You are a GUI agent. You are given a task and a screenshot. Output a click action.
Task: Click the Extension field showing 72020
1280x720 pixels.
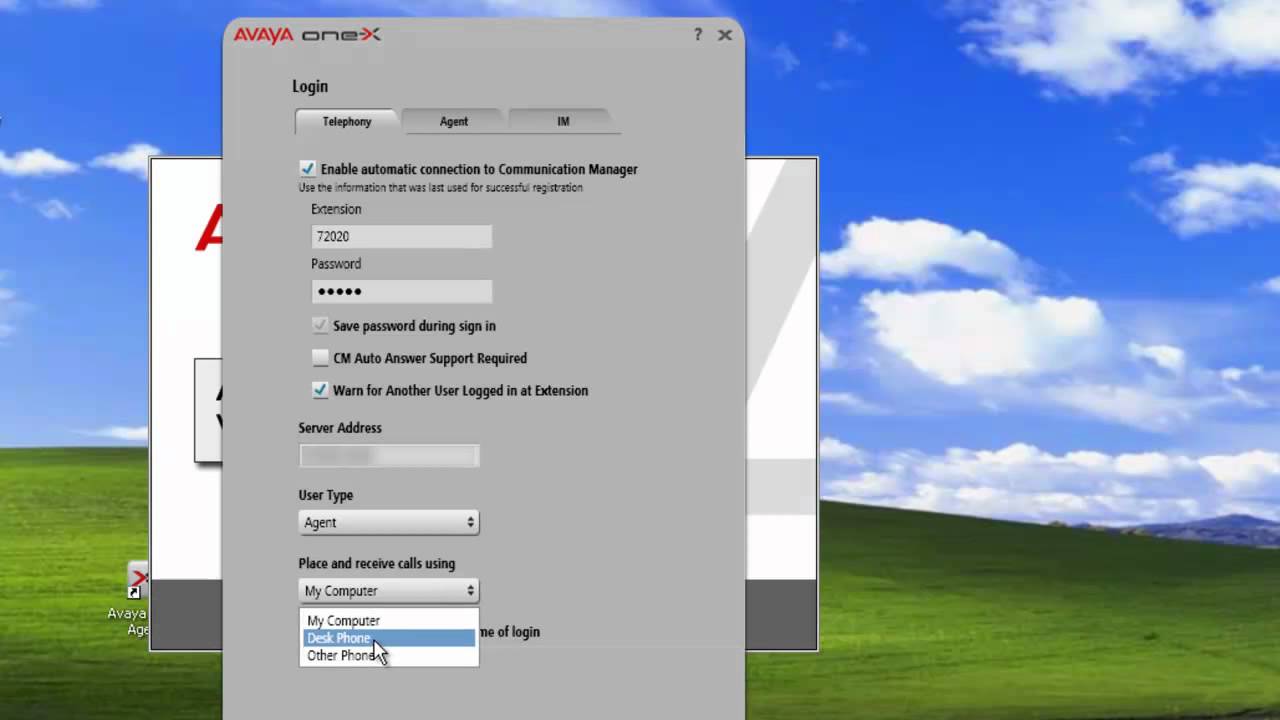tap(401, 236)
